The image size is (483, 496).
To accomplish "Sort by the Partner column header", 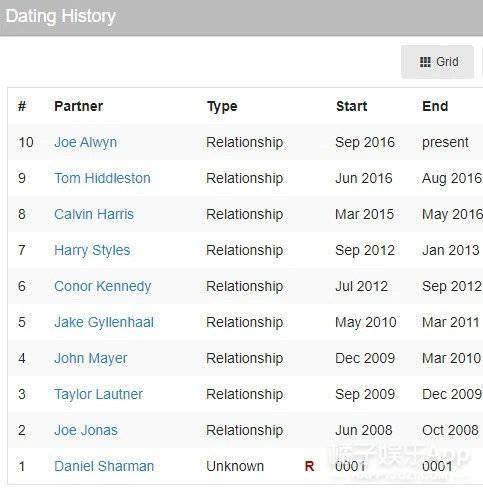I will click(79, 106).
